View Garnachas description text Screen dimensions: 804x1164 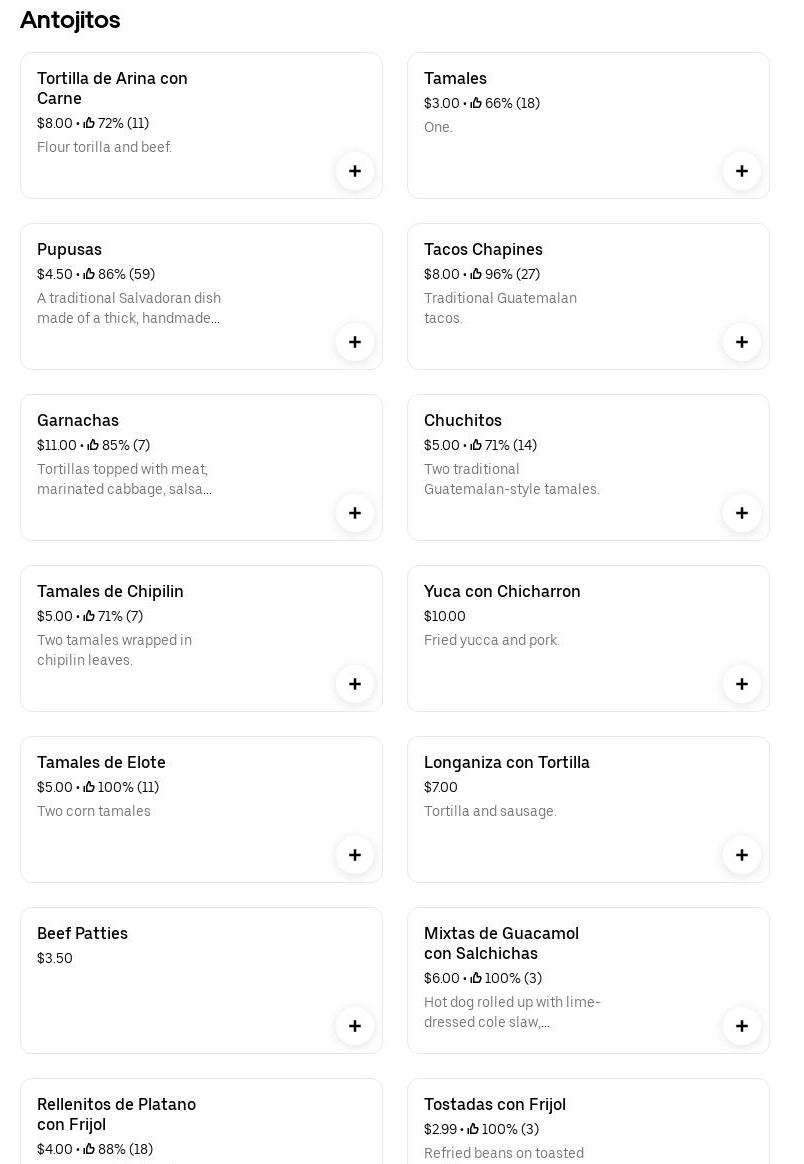pyautogui.click(x=124, y=480)
